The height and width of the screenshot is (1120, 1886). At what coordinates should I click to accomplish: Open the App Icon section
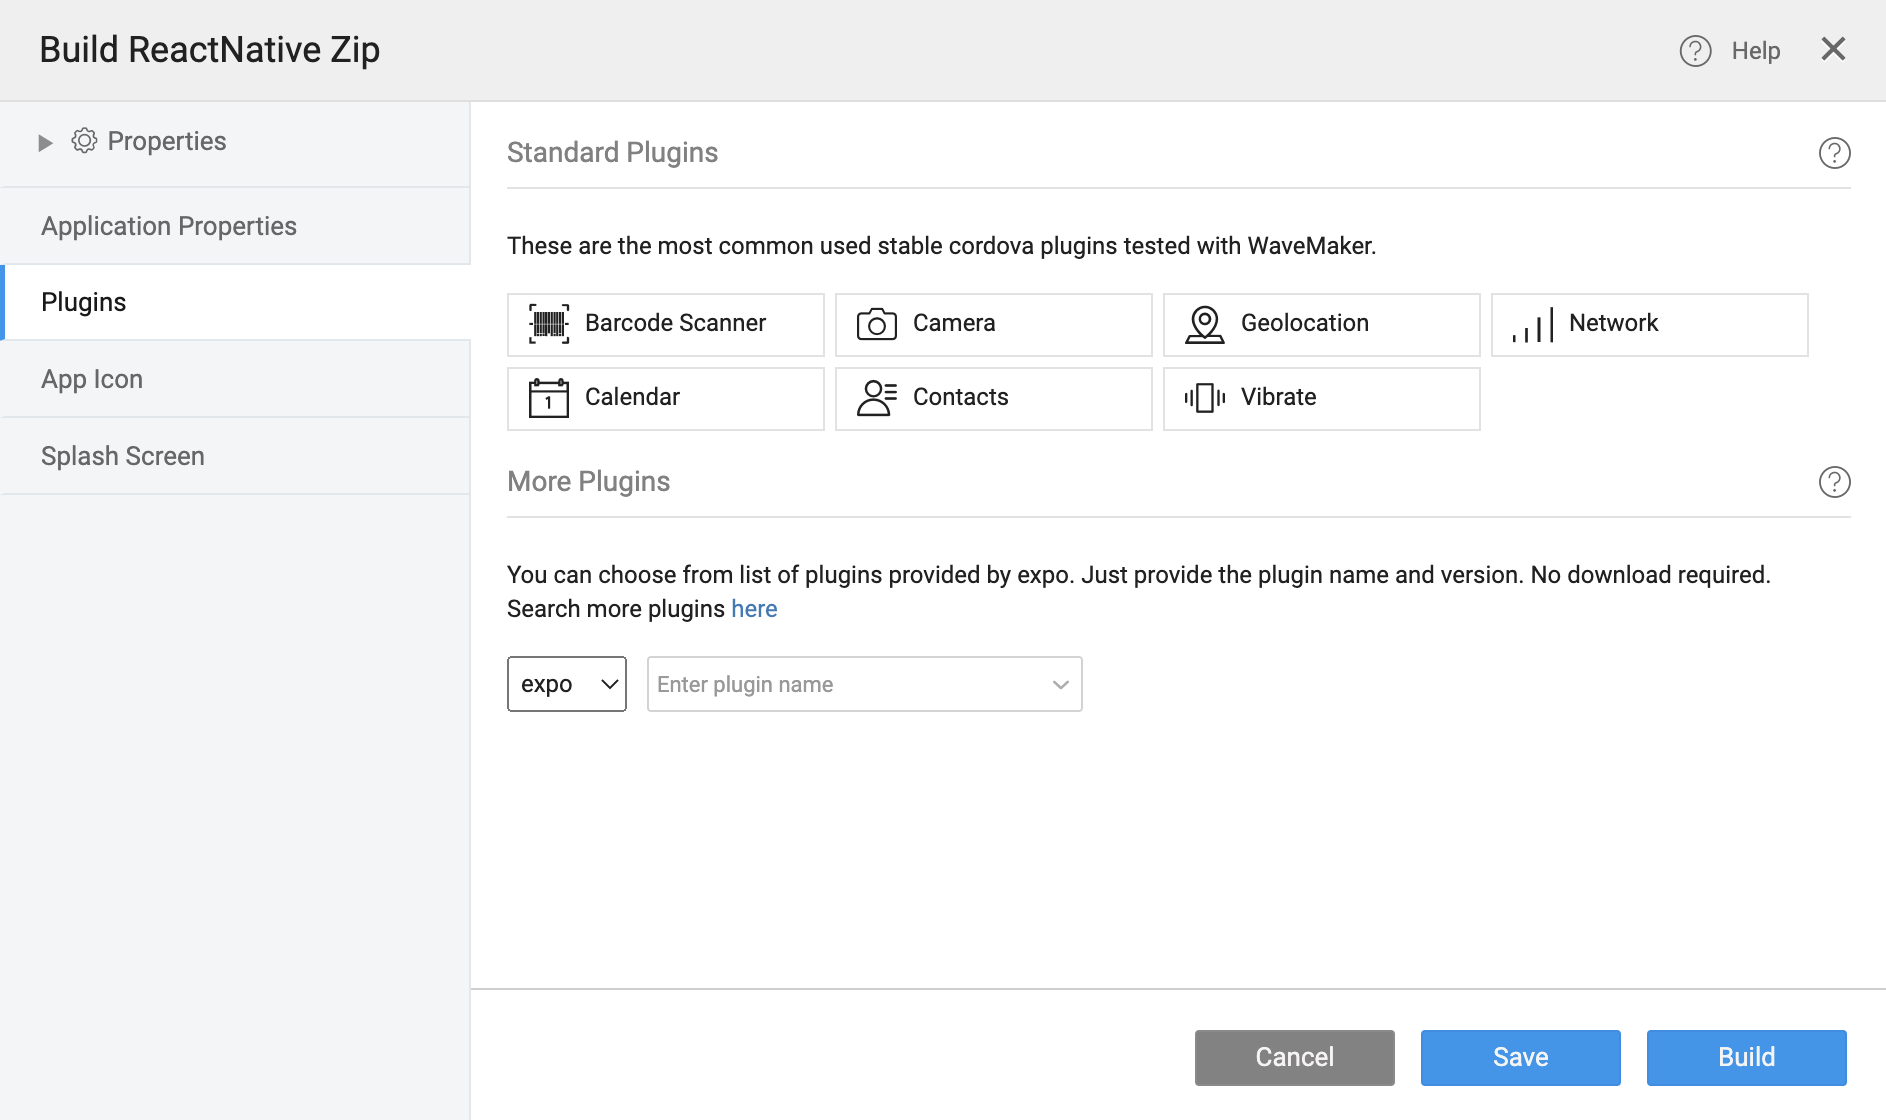click(92, 379)
